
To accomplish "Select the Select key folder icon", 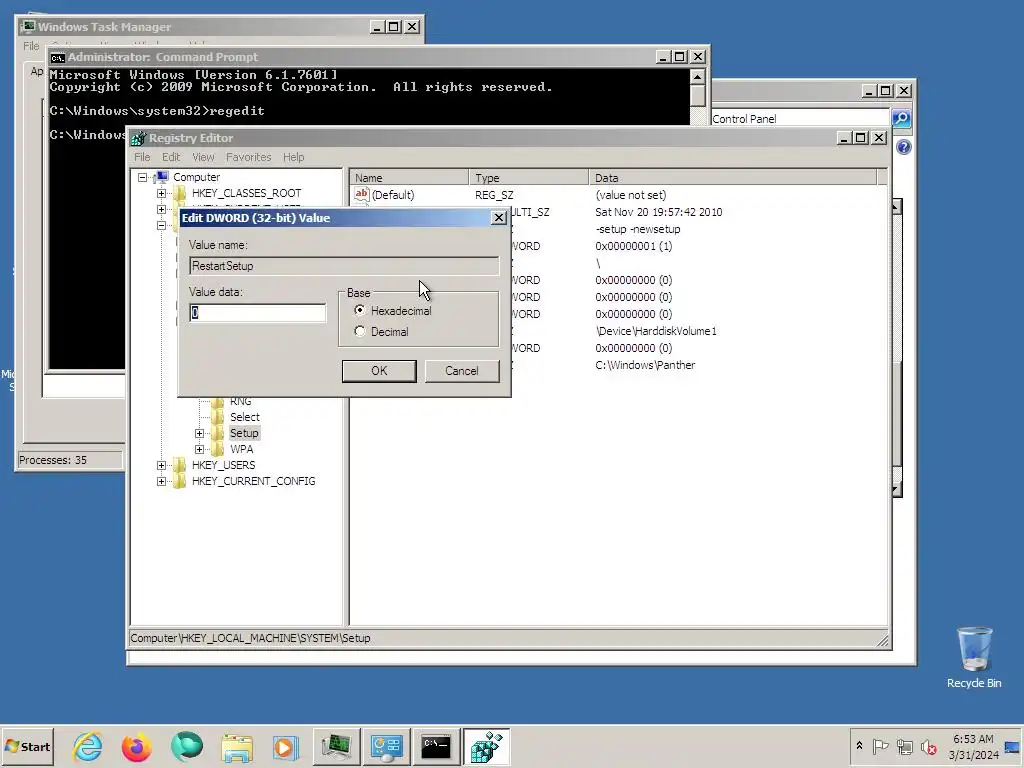I will pyautogui.click(x=217, y=417).
